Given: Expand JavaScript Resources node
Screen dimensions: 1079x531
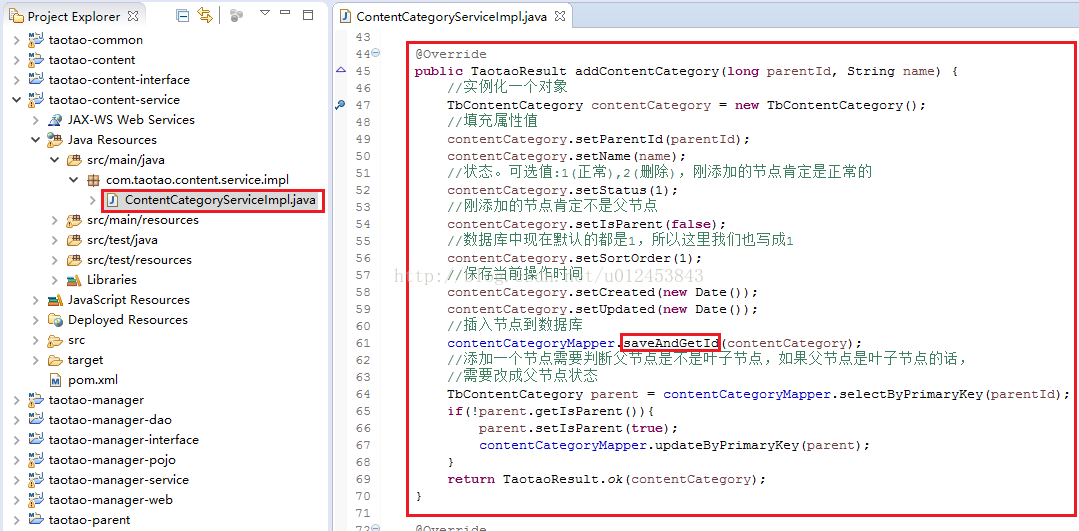Looking at the screenshot, I should tap(36, 300).
